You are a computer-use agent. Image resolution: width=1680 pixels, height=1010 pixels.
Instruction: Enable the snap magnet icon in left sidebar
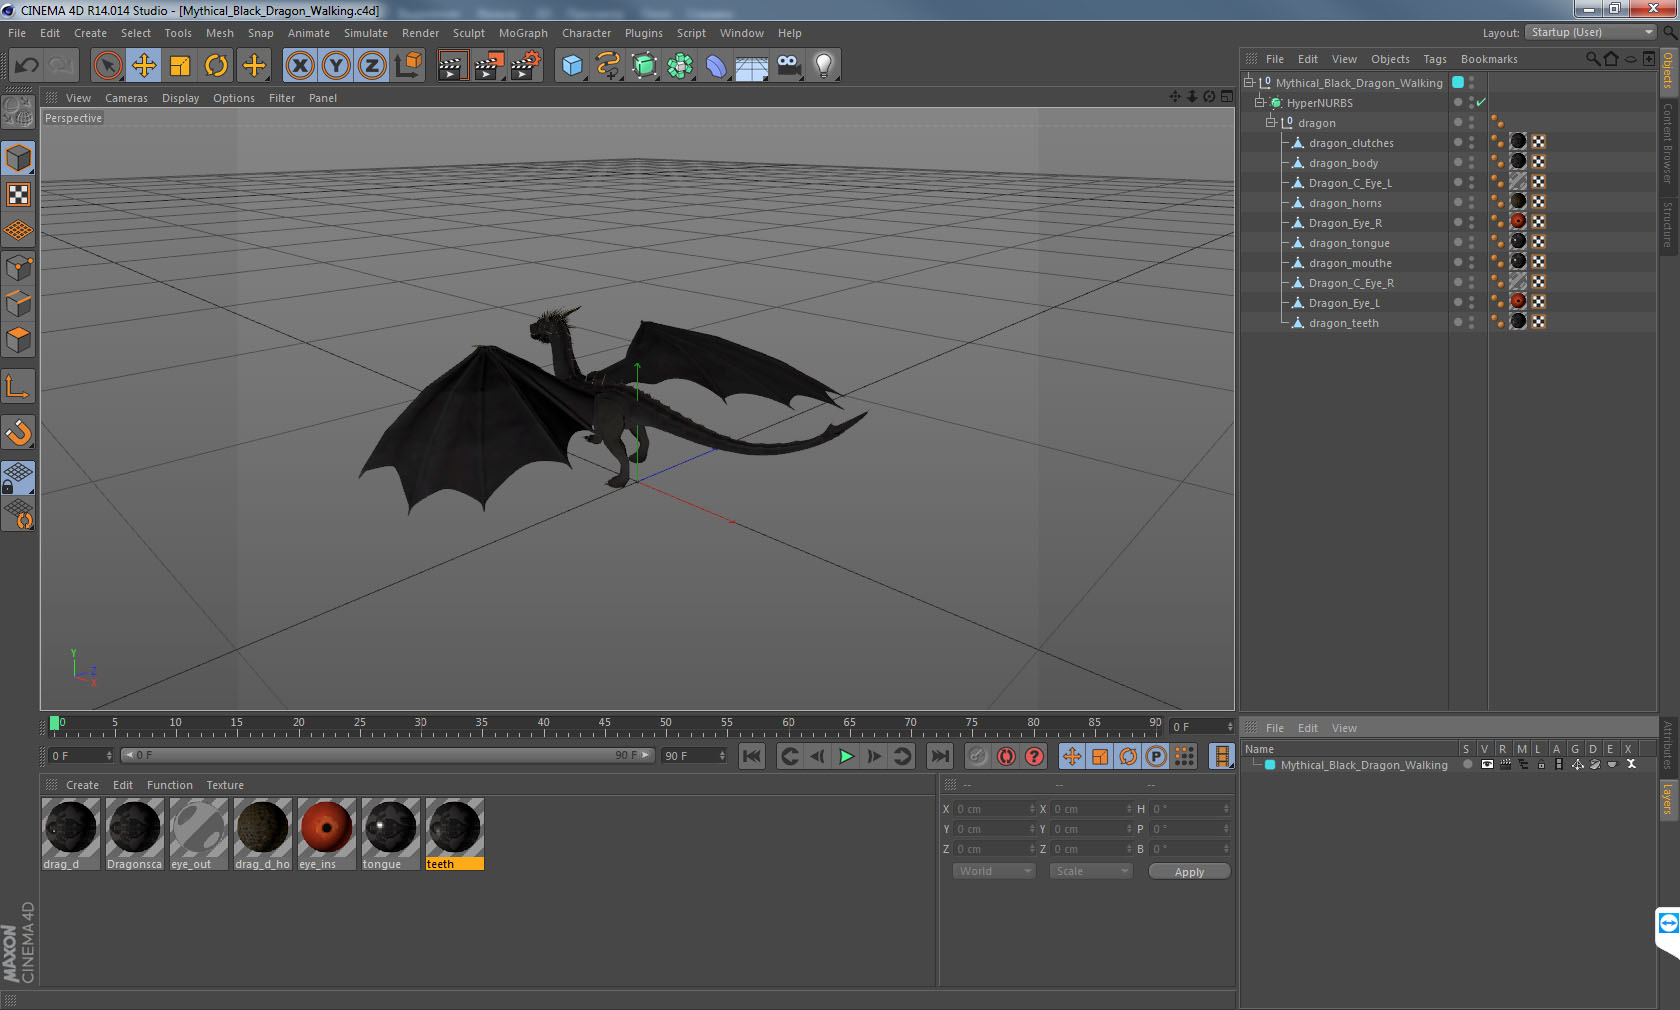[x=18, y=432]
